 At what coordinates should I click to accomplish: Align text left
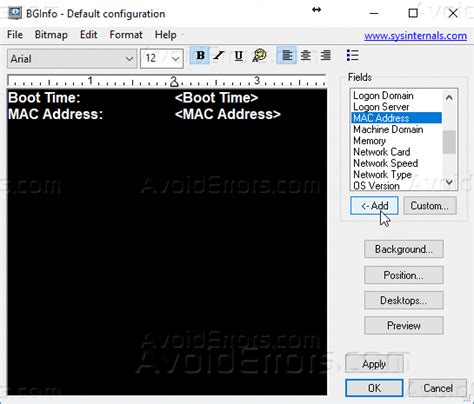click(x=287, y=55)
